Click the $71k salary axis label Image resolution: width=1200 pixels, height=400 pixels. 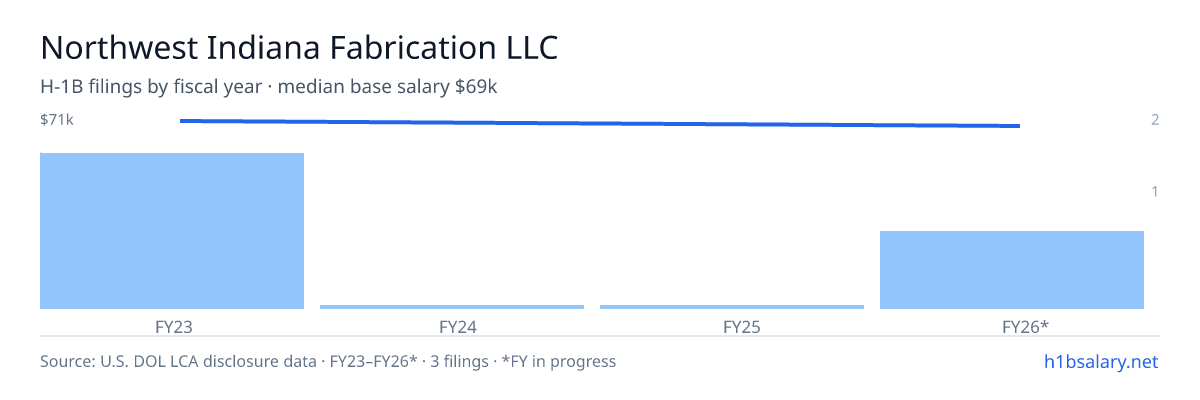57,120
